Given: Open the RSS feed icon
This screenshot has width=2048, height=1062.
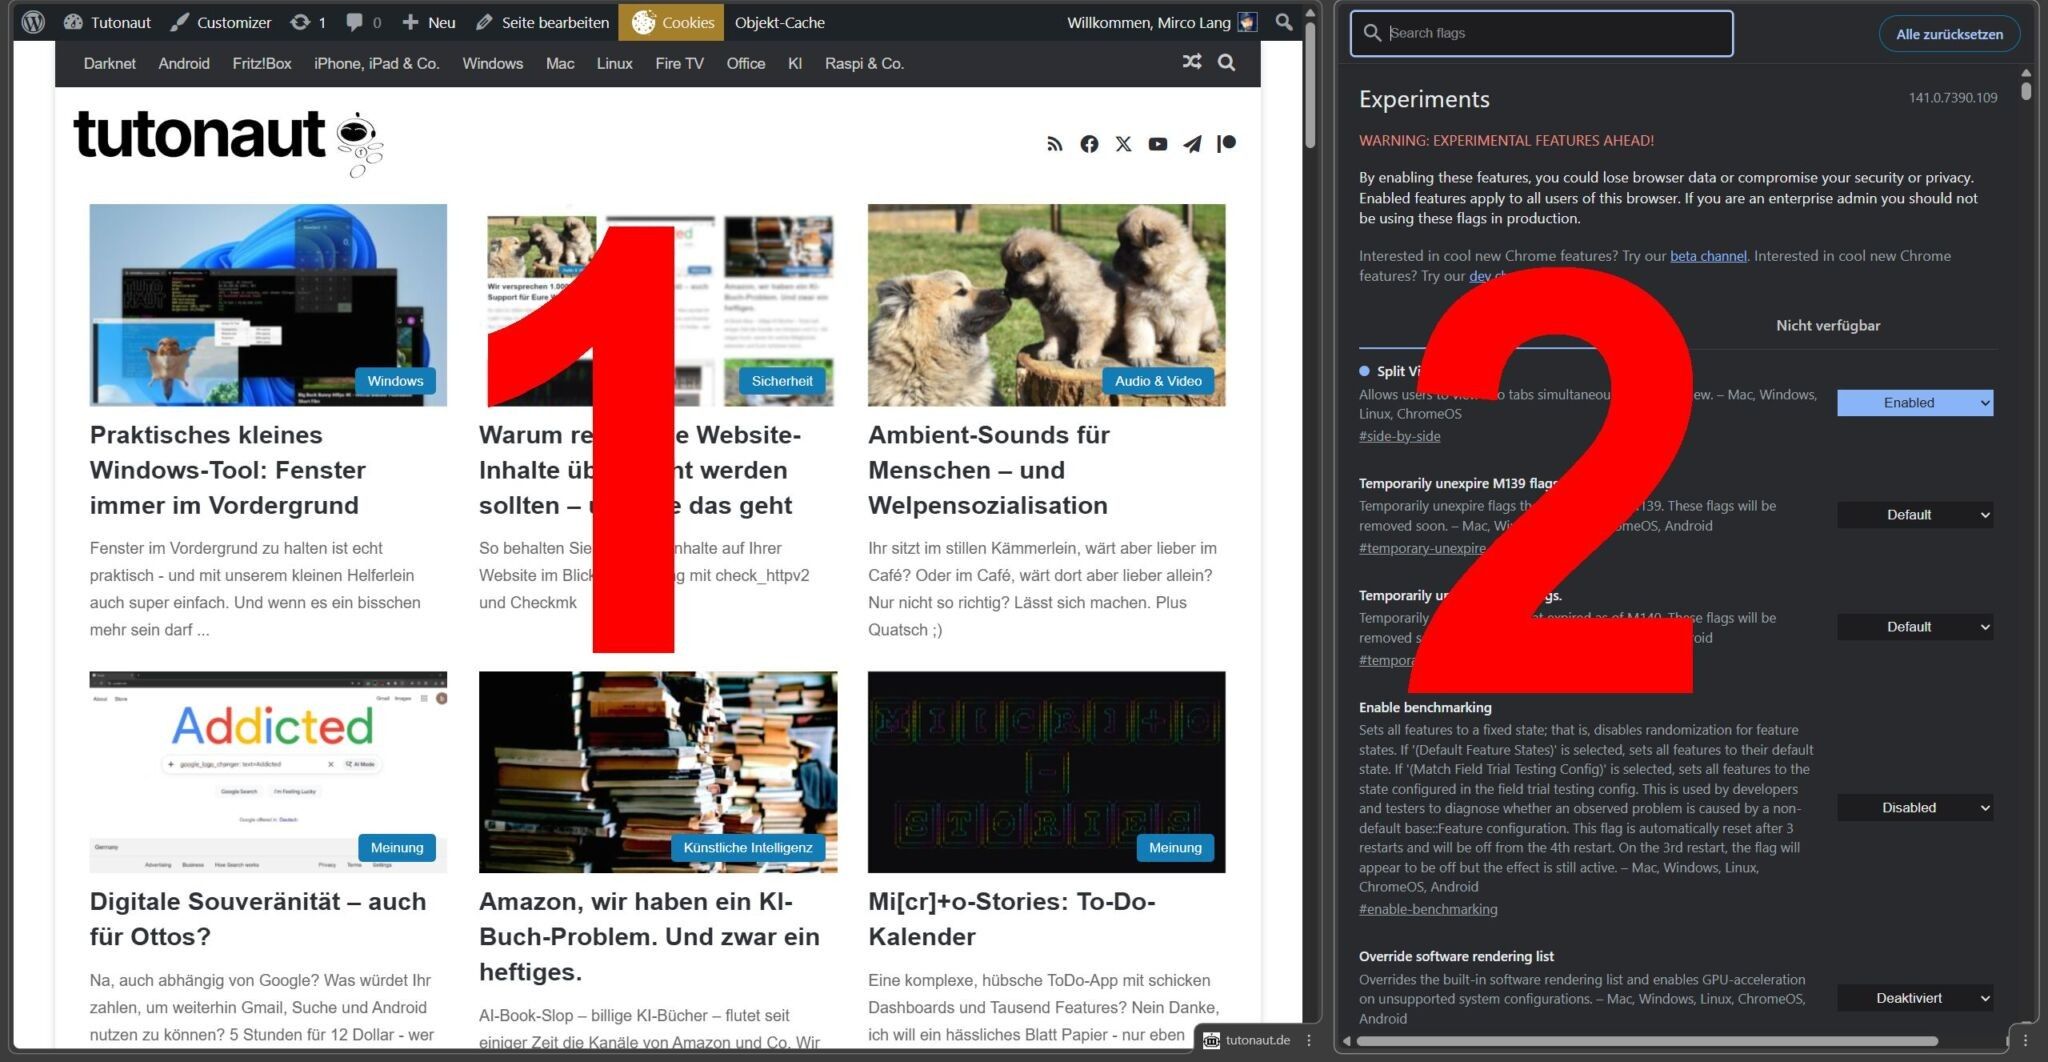Looking at the screenshot, I should 1055,144.
